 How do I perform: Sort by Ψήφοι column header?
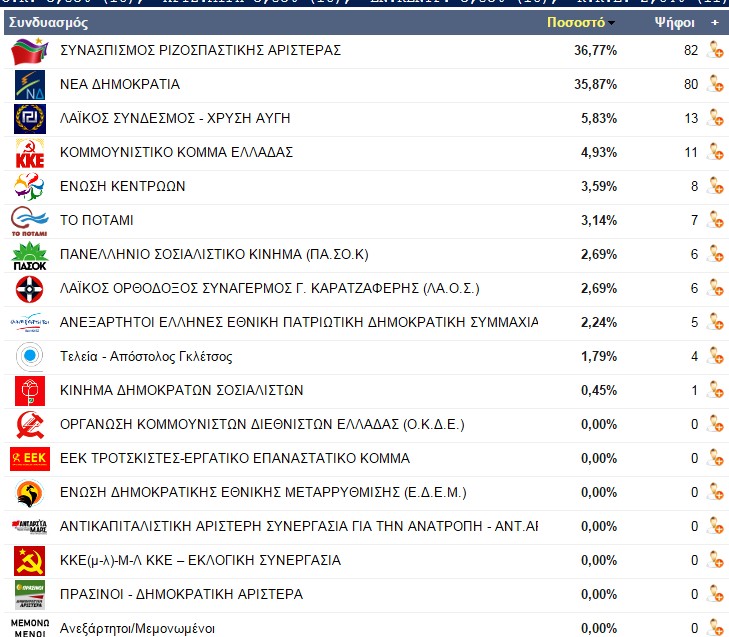(x=674, y=22)
